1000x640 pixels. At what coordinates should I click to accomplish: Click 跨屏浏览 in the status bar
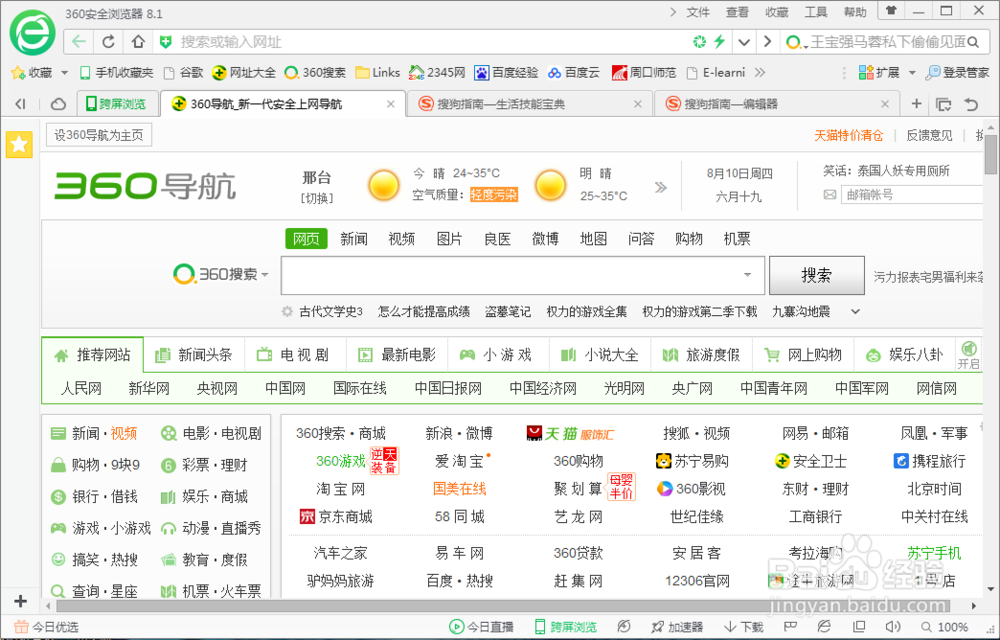click(x=566, y=627)
